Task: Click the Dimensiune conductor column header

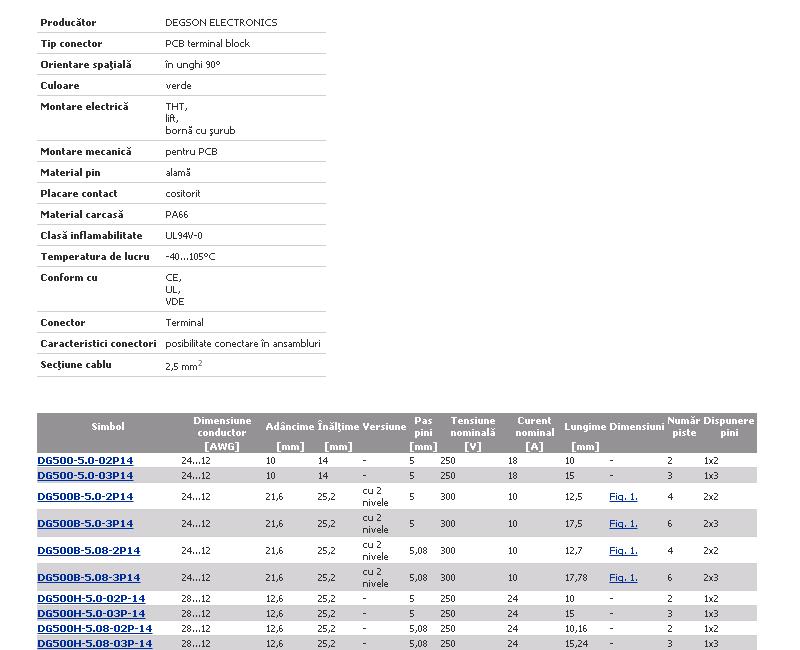Action: pos(222,427)
